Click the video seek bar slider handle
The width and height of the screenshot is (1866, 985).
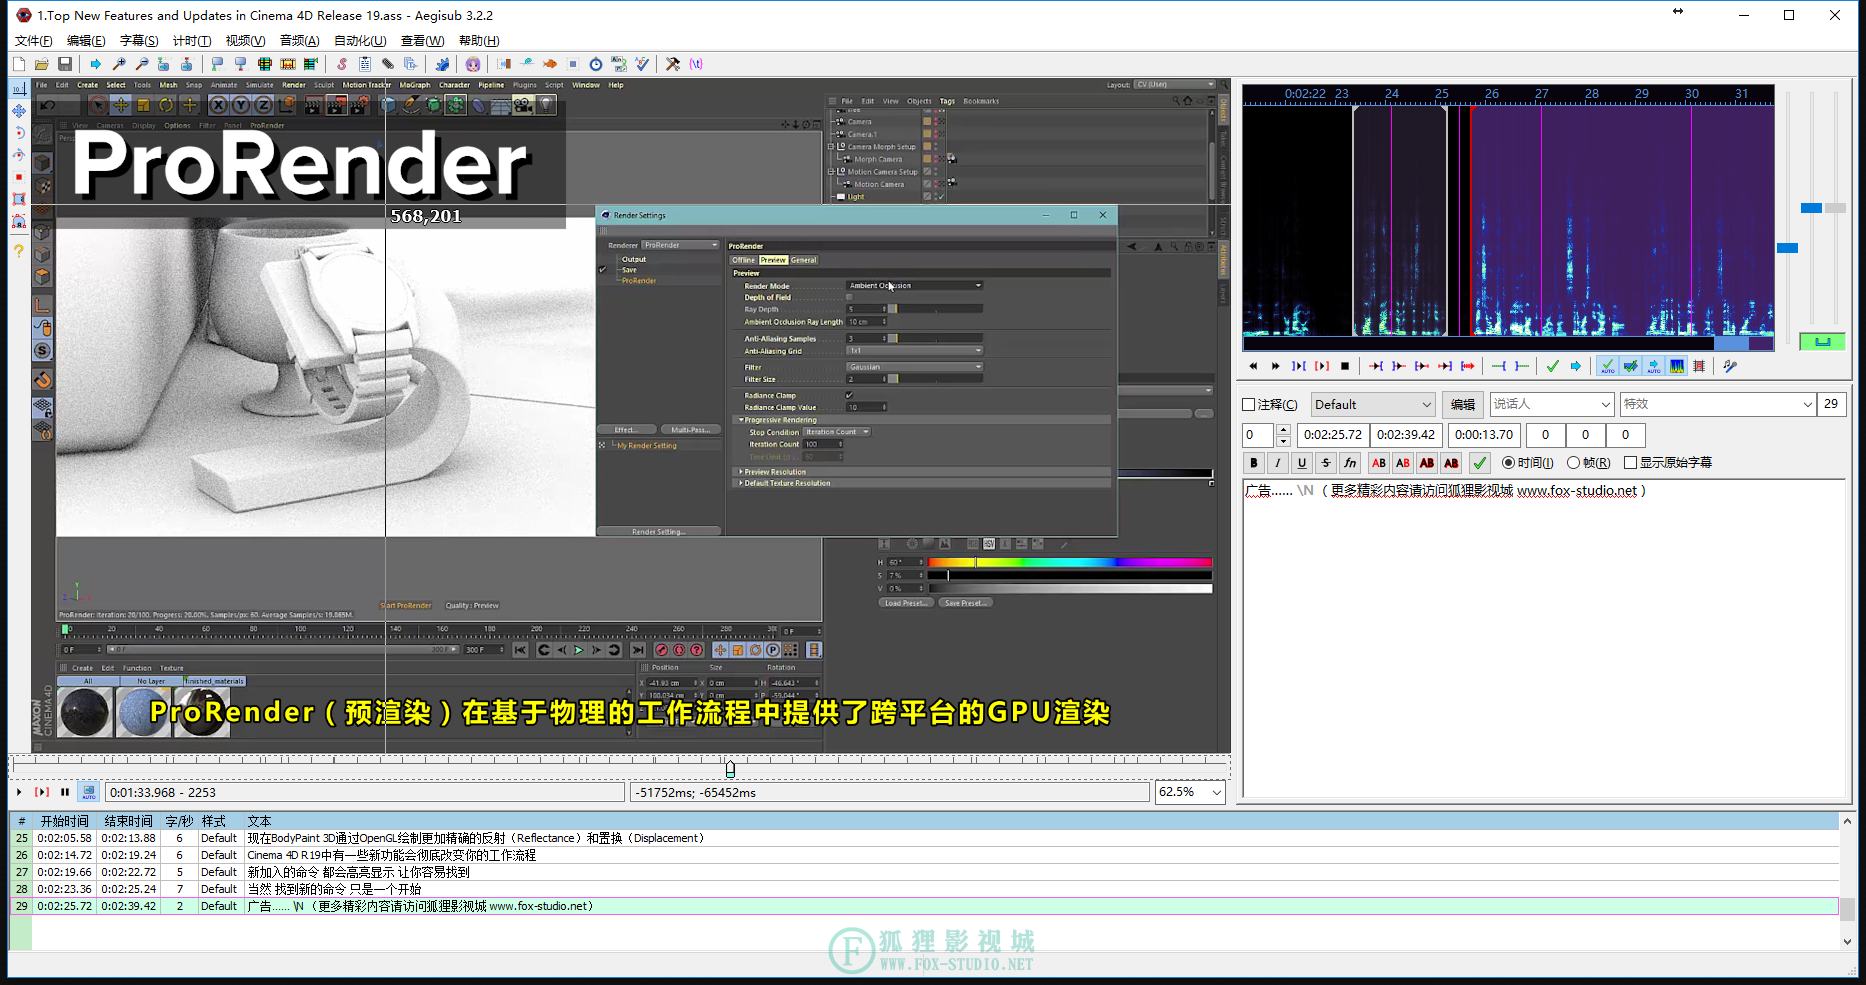730,768
